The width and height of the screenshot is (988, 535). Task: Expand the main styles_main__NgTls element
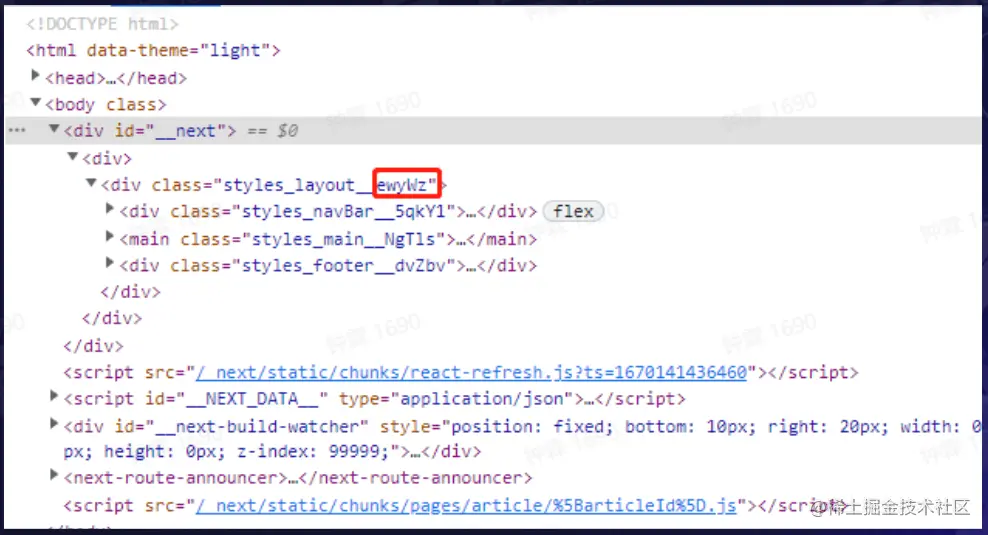point(110,236)
